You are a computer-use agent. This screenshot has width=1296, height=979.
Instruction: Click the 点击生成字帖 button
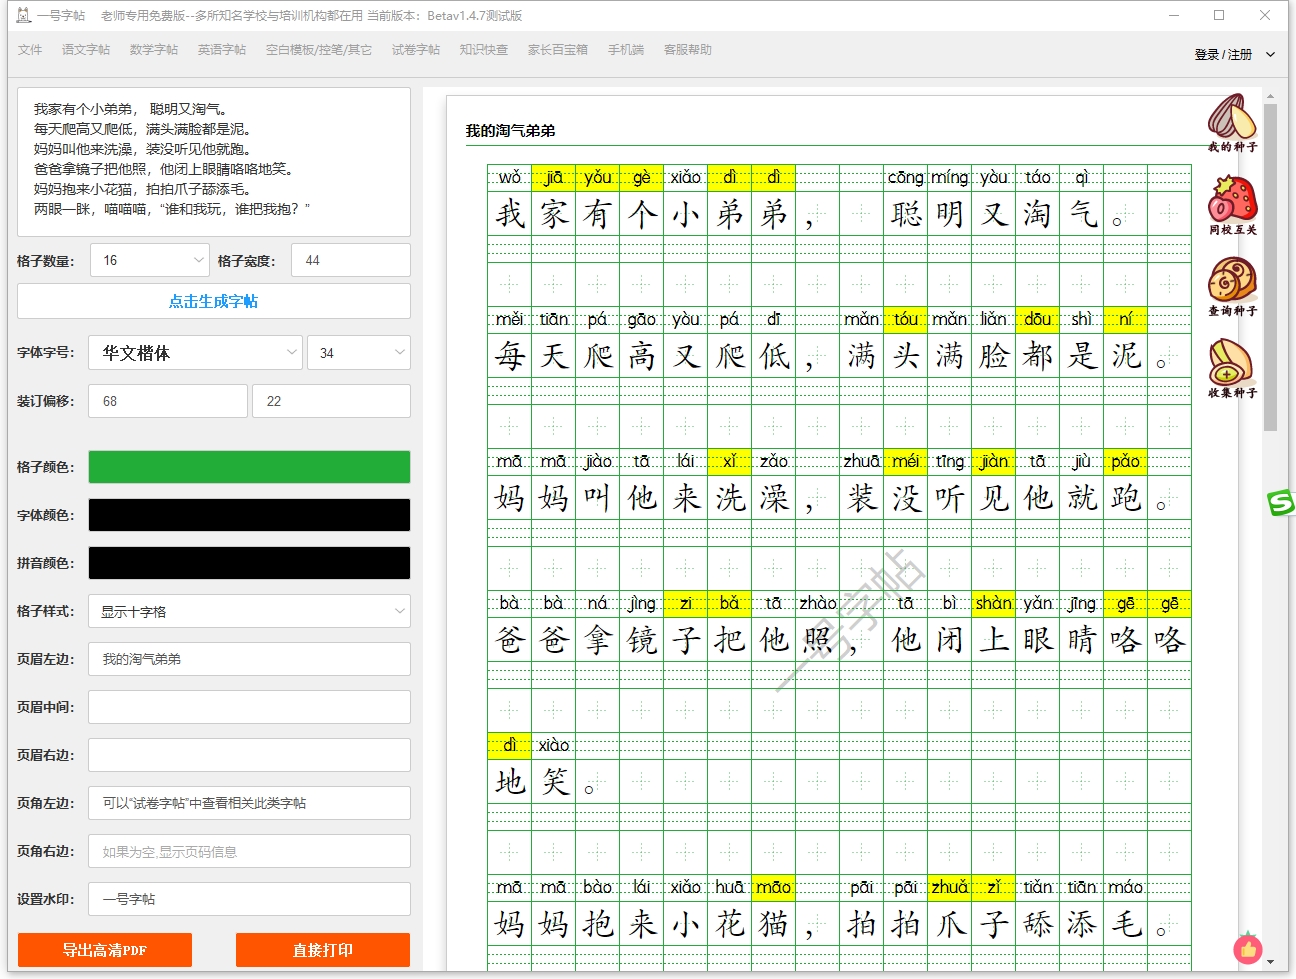pyautogui.click(x=214, y=301)
